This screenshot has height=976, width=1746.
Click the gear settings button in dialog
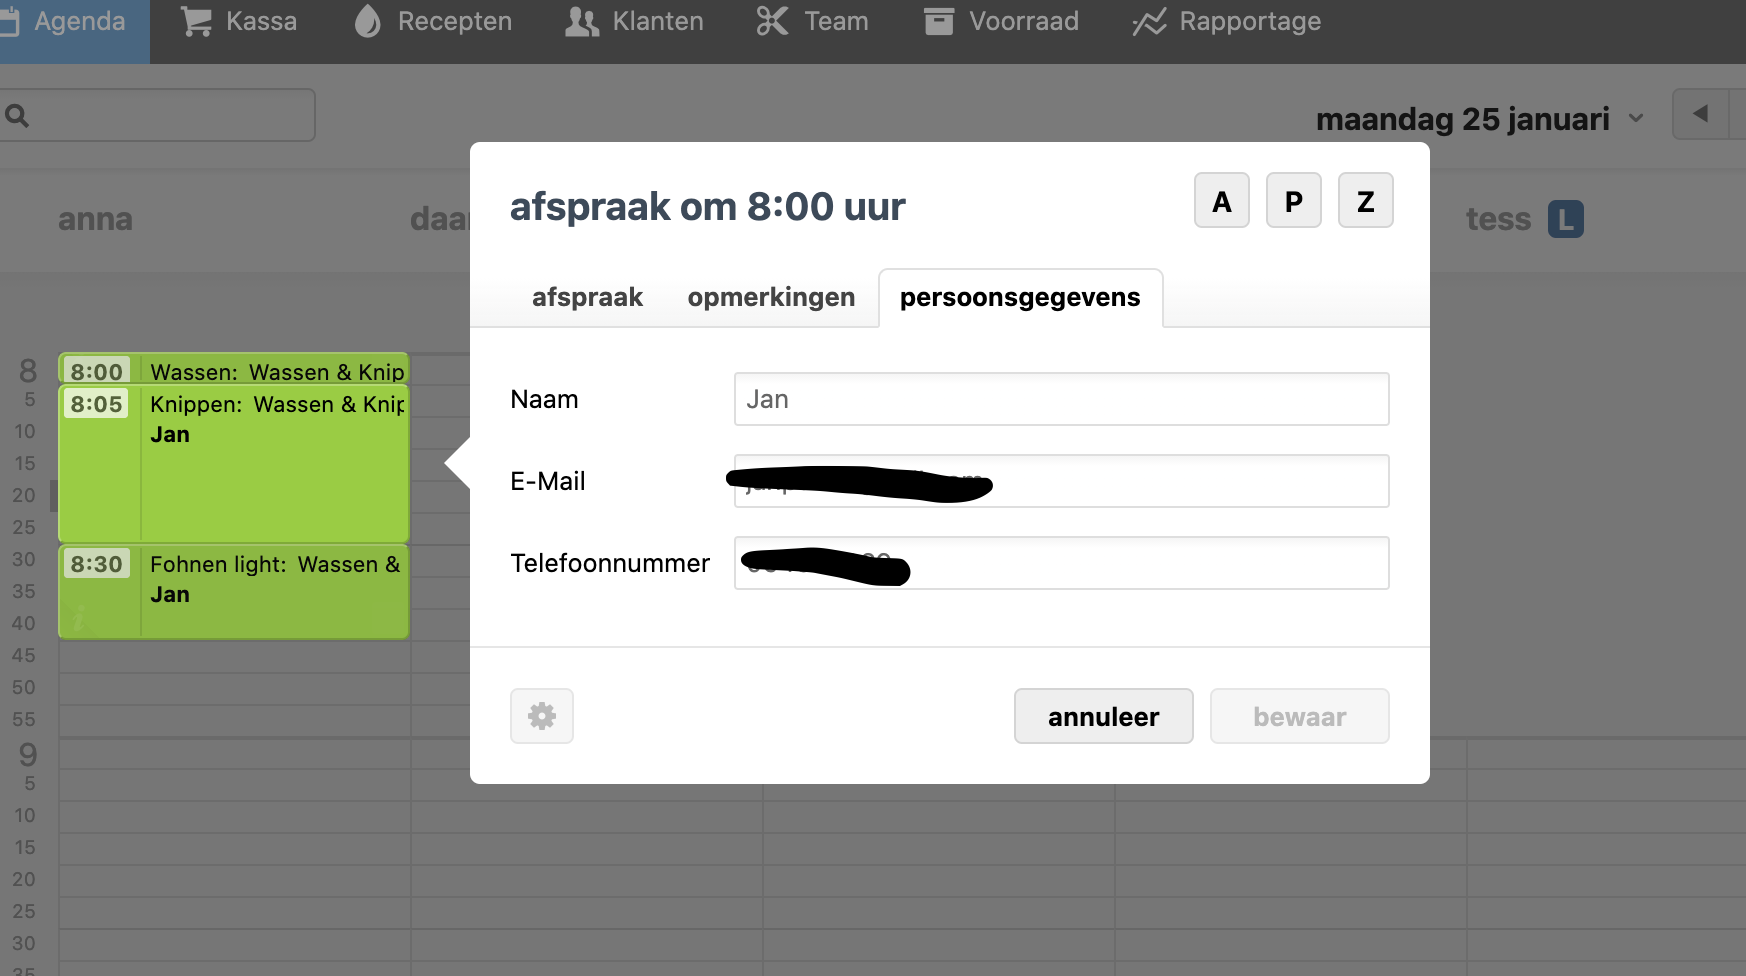tap(542, 716)
